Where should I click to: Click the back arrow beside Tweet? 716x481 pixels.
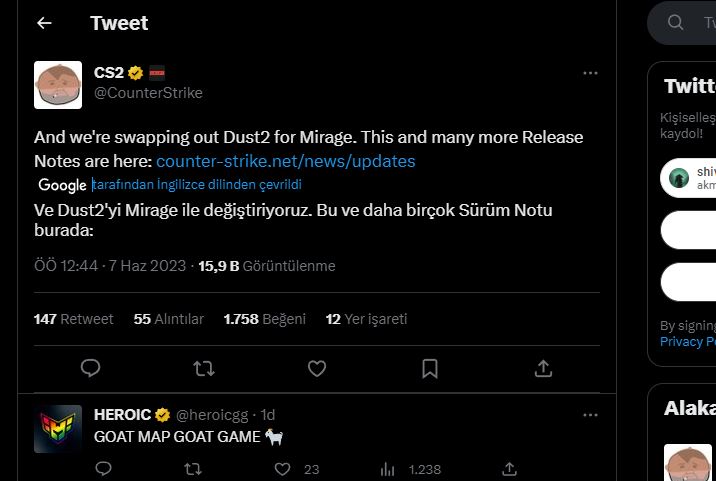(44, 23)
